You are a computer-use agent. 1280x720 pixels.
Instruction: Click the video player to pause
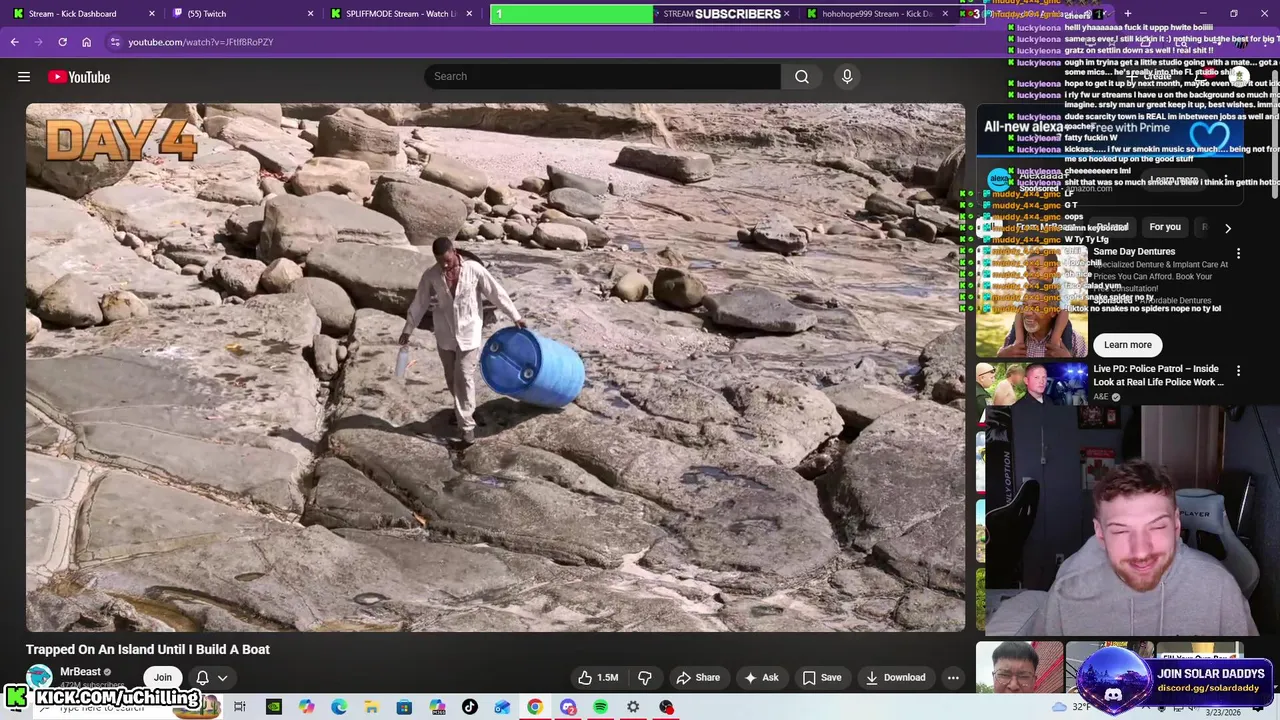(496, 367)
